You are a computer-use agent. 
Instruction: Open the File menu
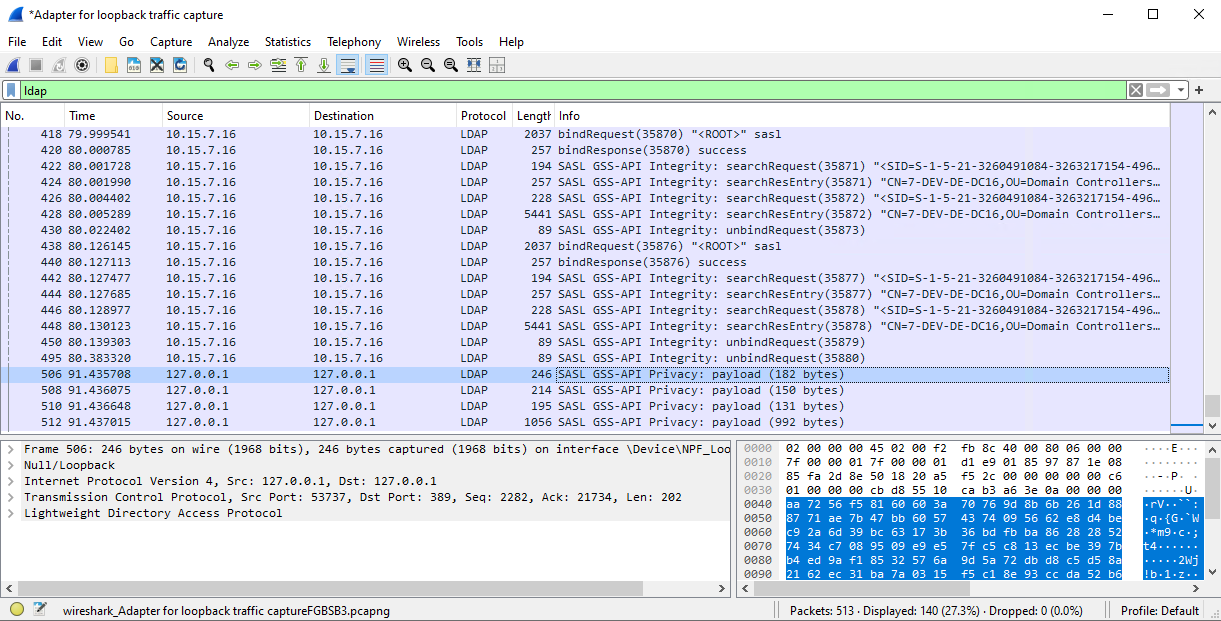[x=17, y=42]
